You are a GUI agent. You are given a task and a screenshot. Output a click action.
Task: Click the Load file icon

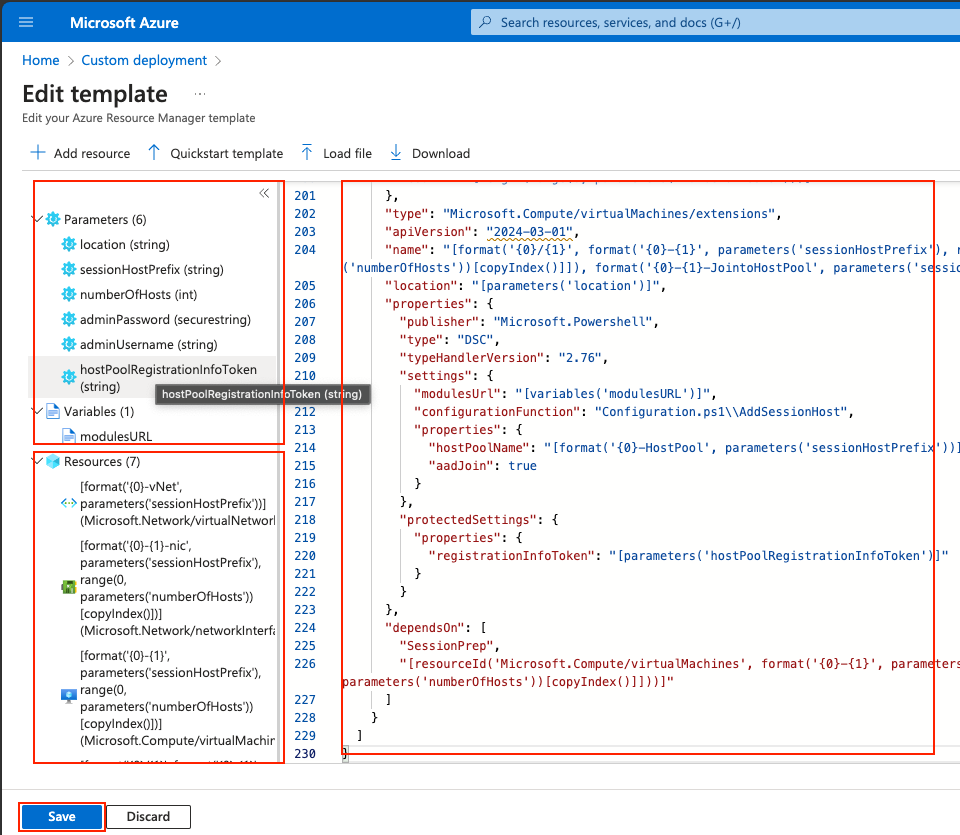pyautogui.click(x=307, y=153)
